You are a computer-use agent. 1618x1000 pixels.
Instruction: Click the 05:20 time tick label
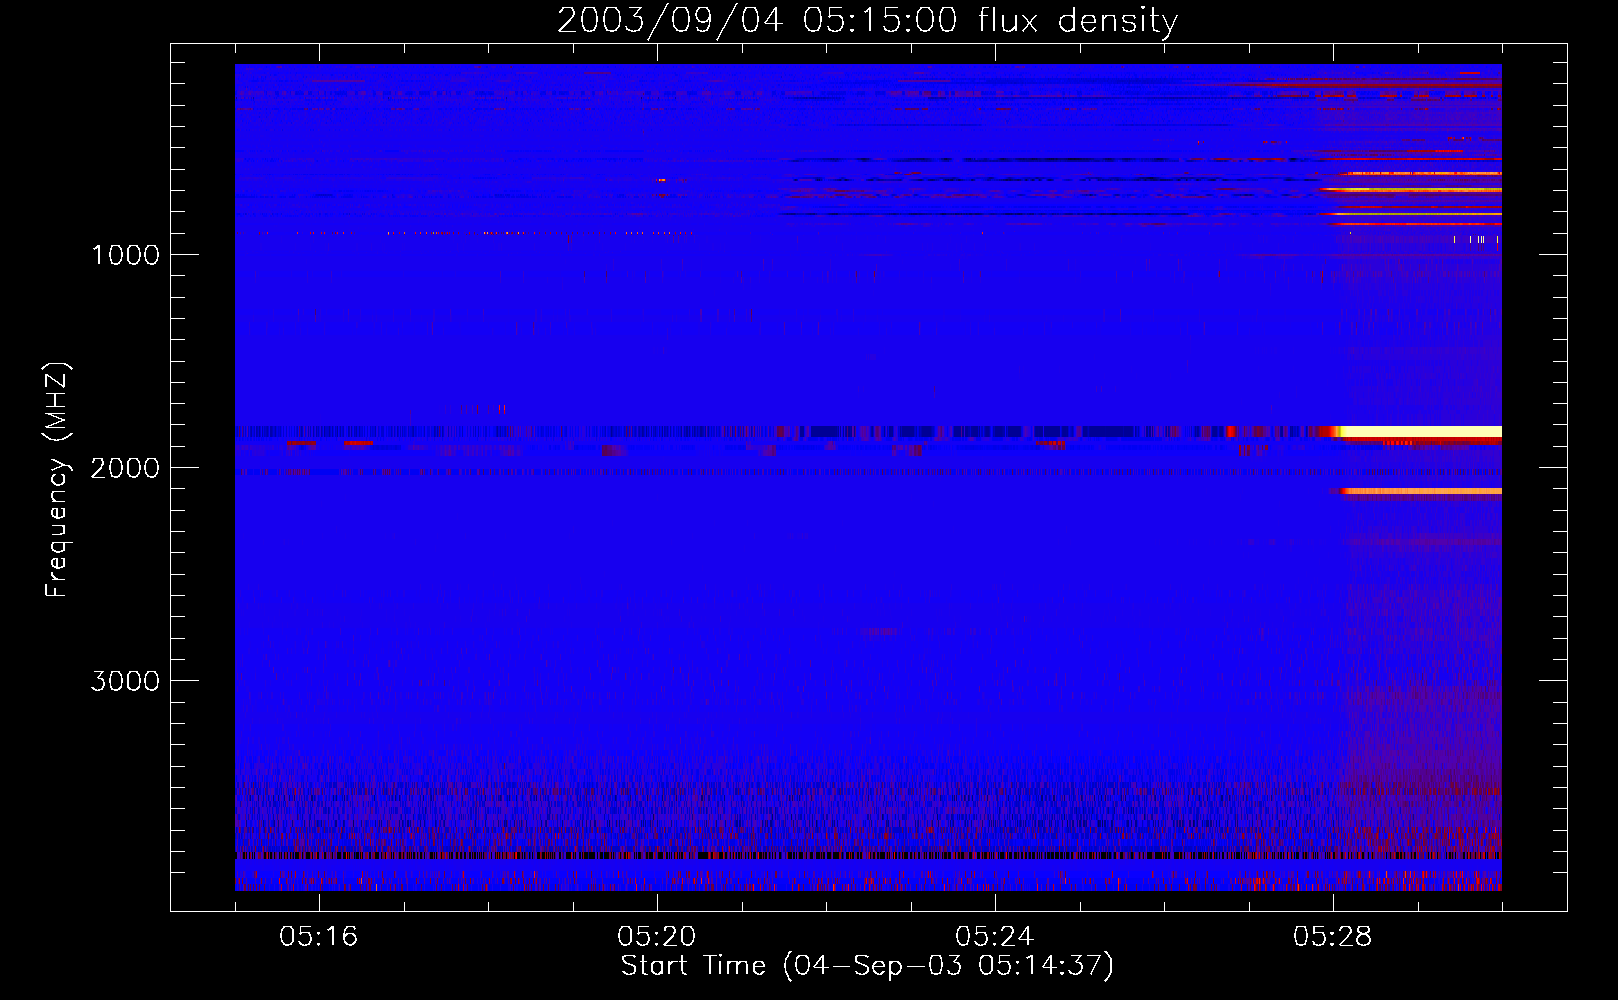[x=657, y=936]
